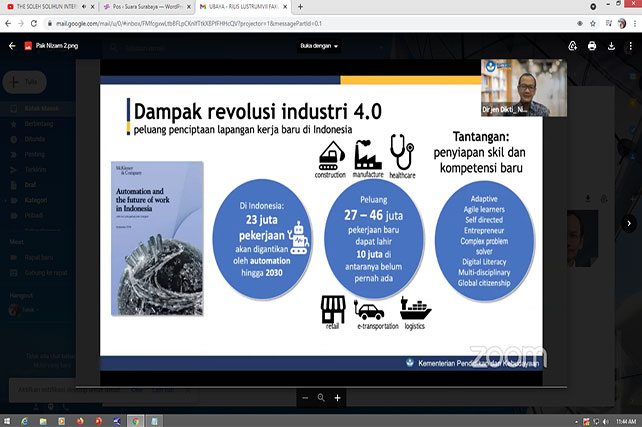Open a new browser tab
Image resolution: width=642 pixels, height=427 pixels.
(x=301, y=7)
